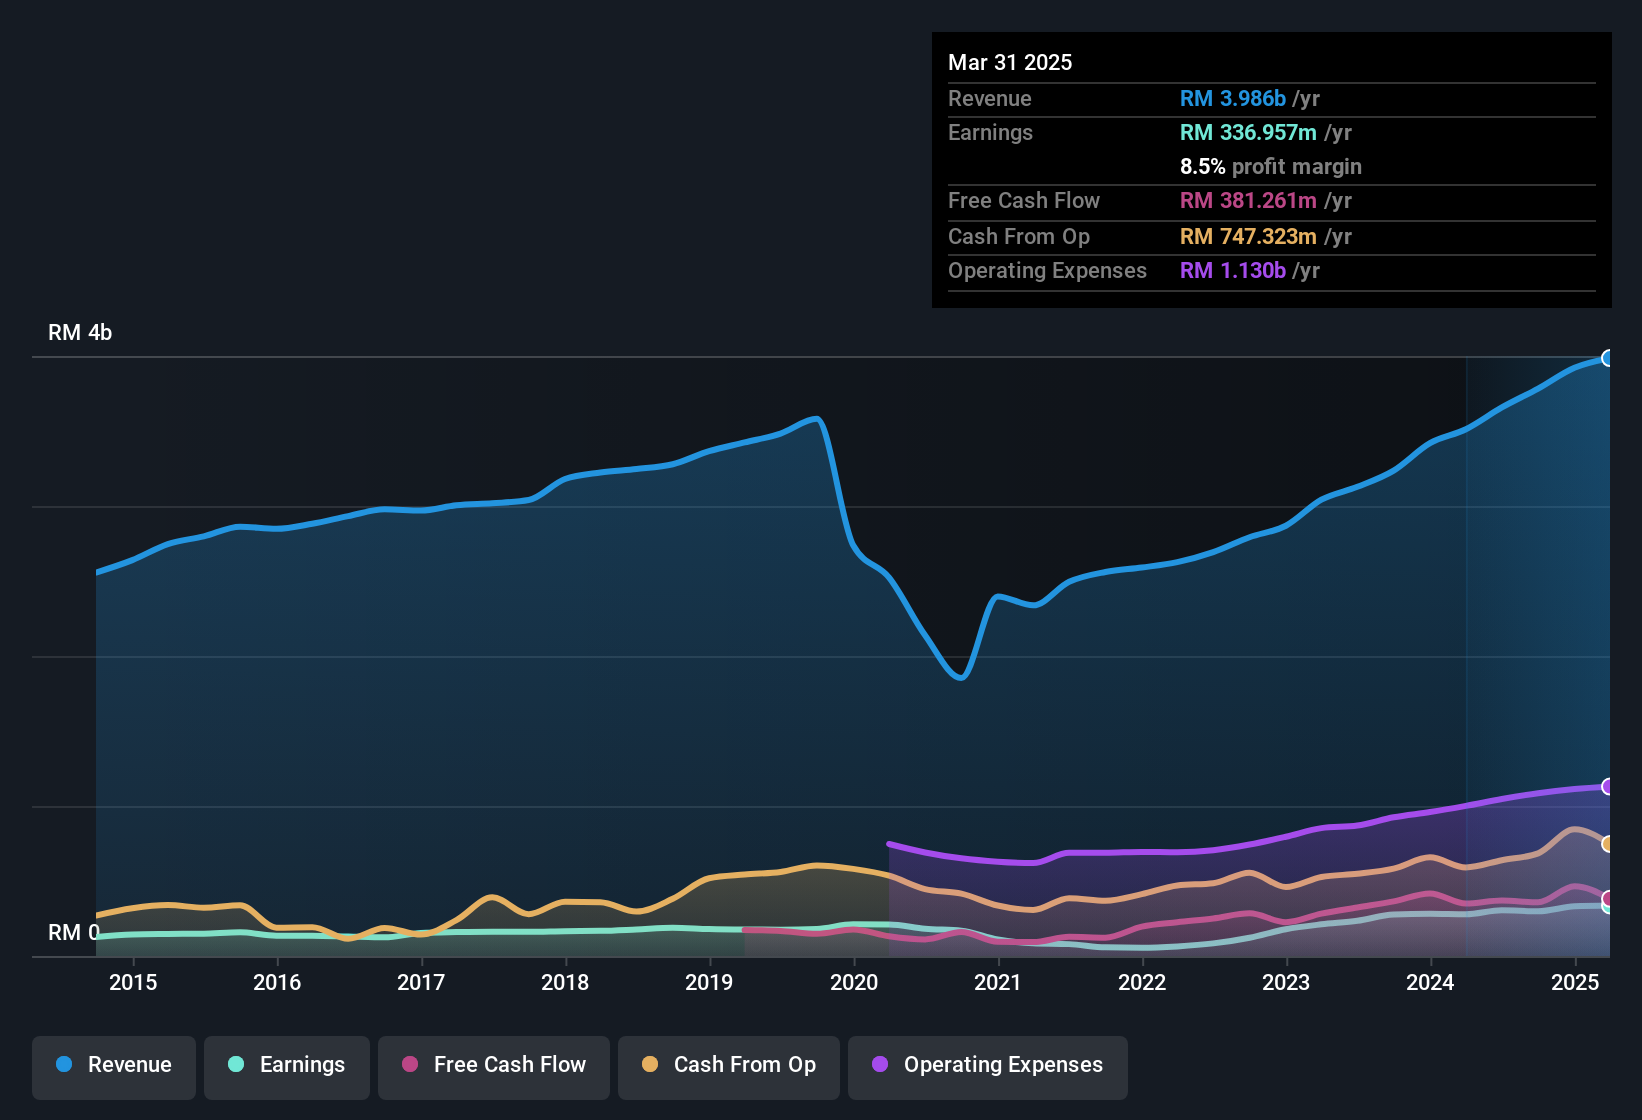
Task: Click the revenue dip near 2021
Action: 959,676
